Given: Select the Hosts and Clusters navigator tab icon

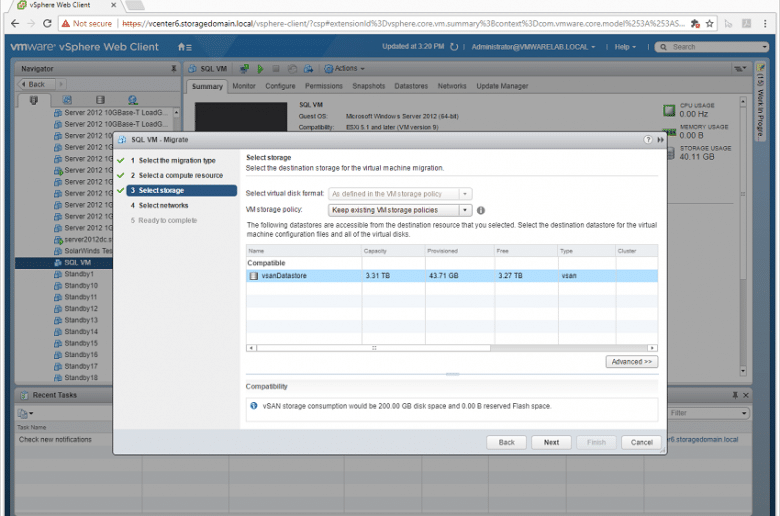Looking at the screenshot, I should pos(34,100).
